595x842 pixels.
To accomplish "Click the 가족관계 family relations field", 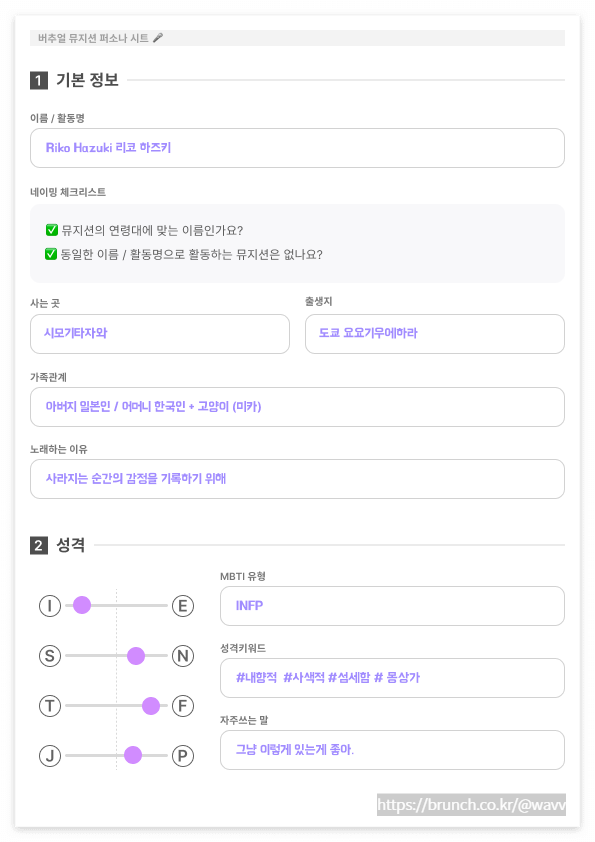I will coord(297,407).
